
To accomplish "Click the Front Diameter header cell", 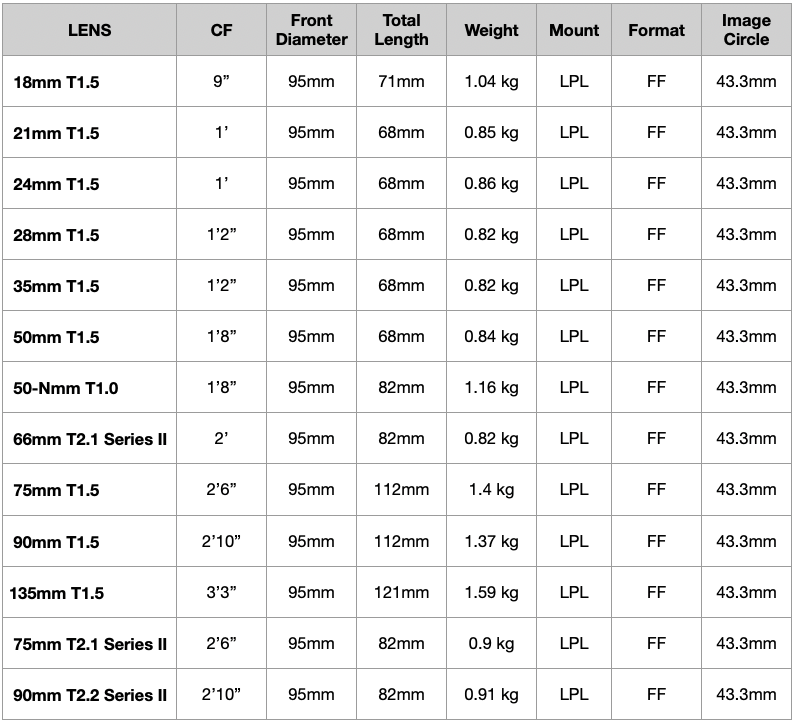I will pyautogui.click(x=311, y=30).
